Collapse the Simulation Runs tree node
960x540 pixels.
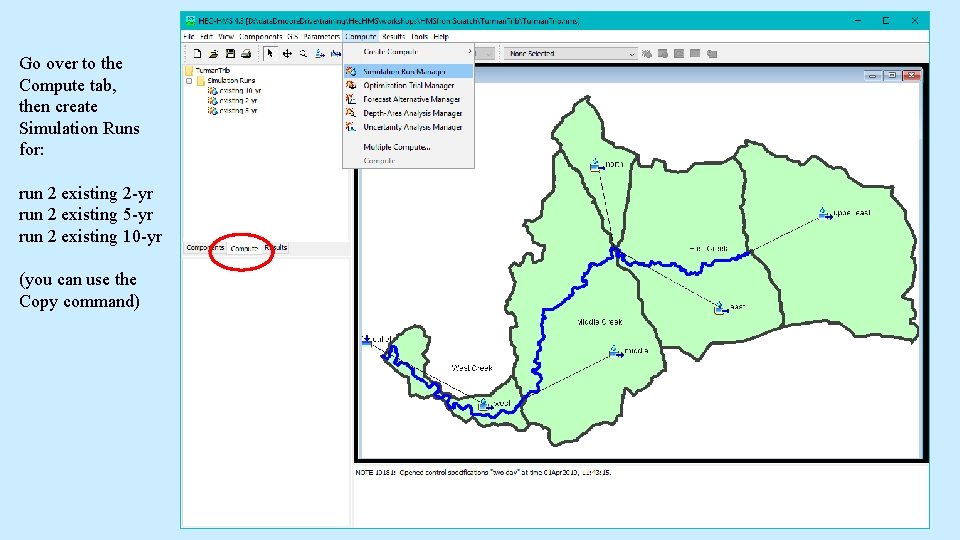coord(189,81)
